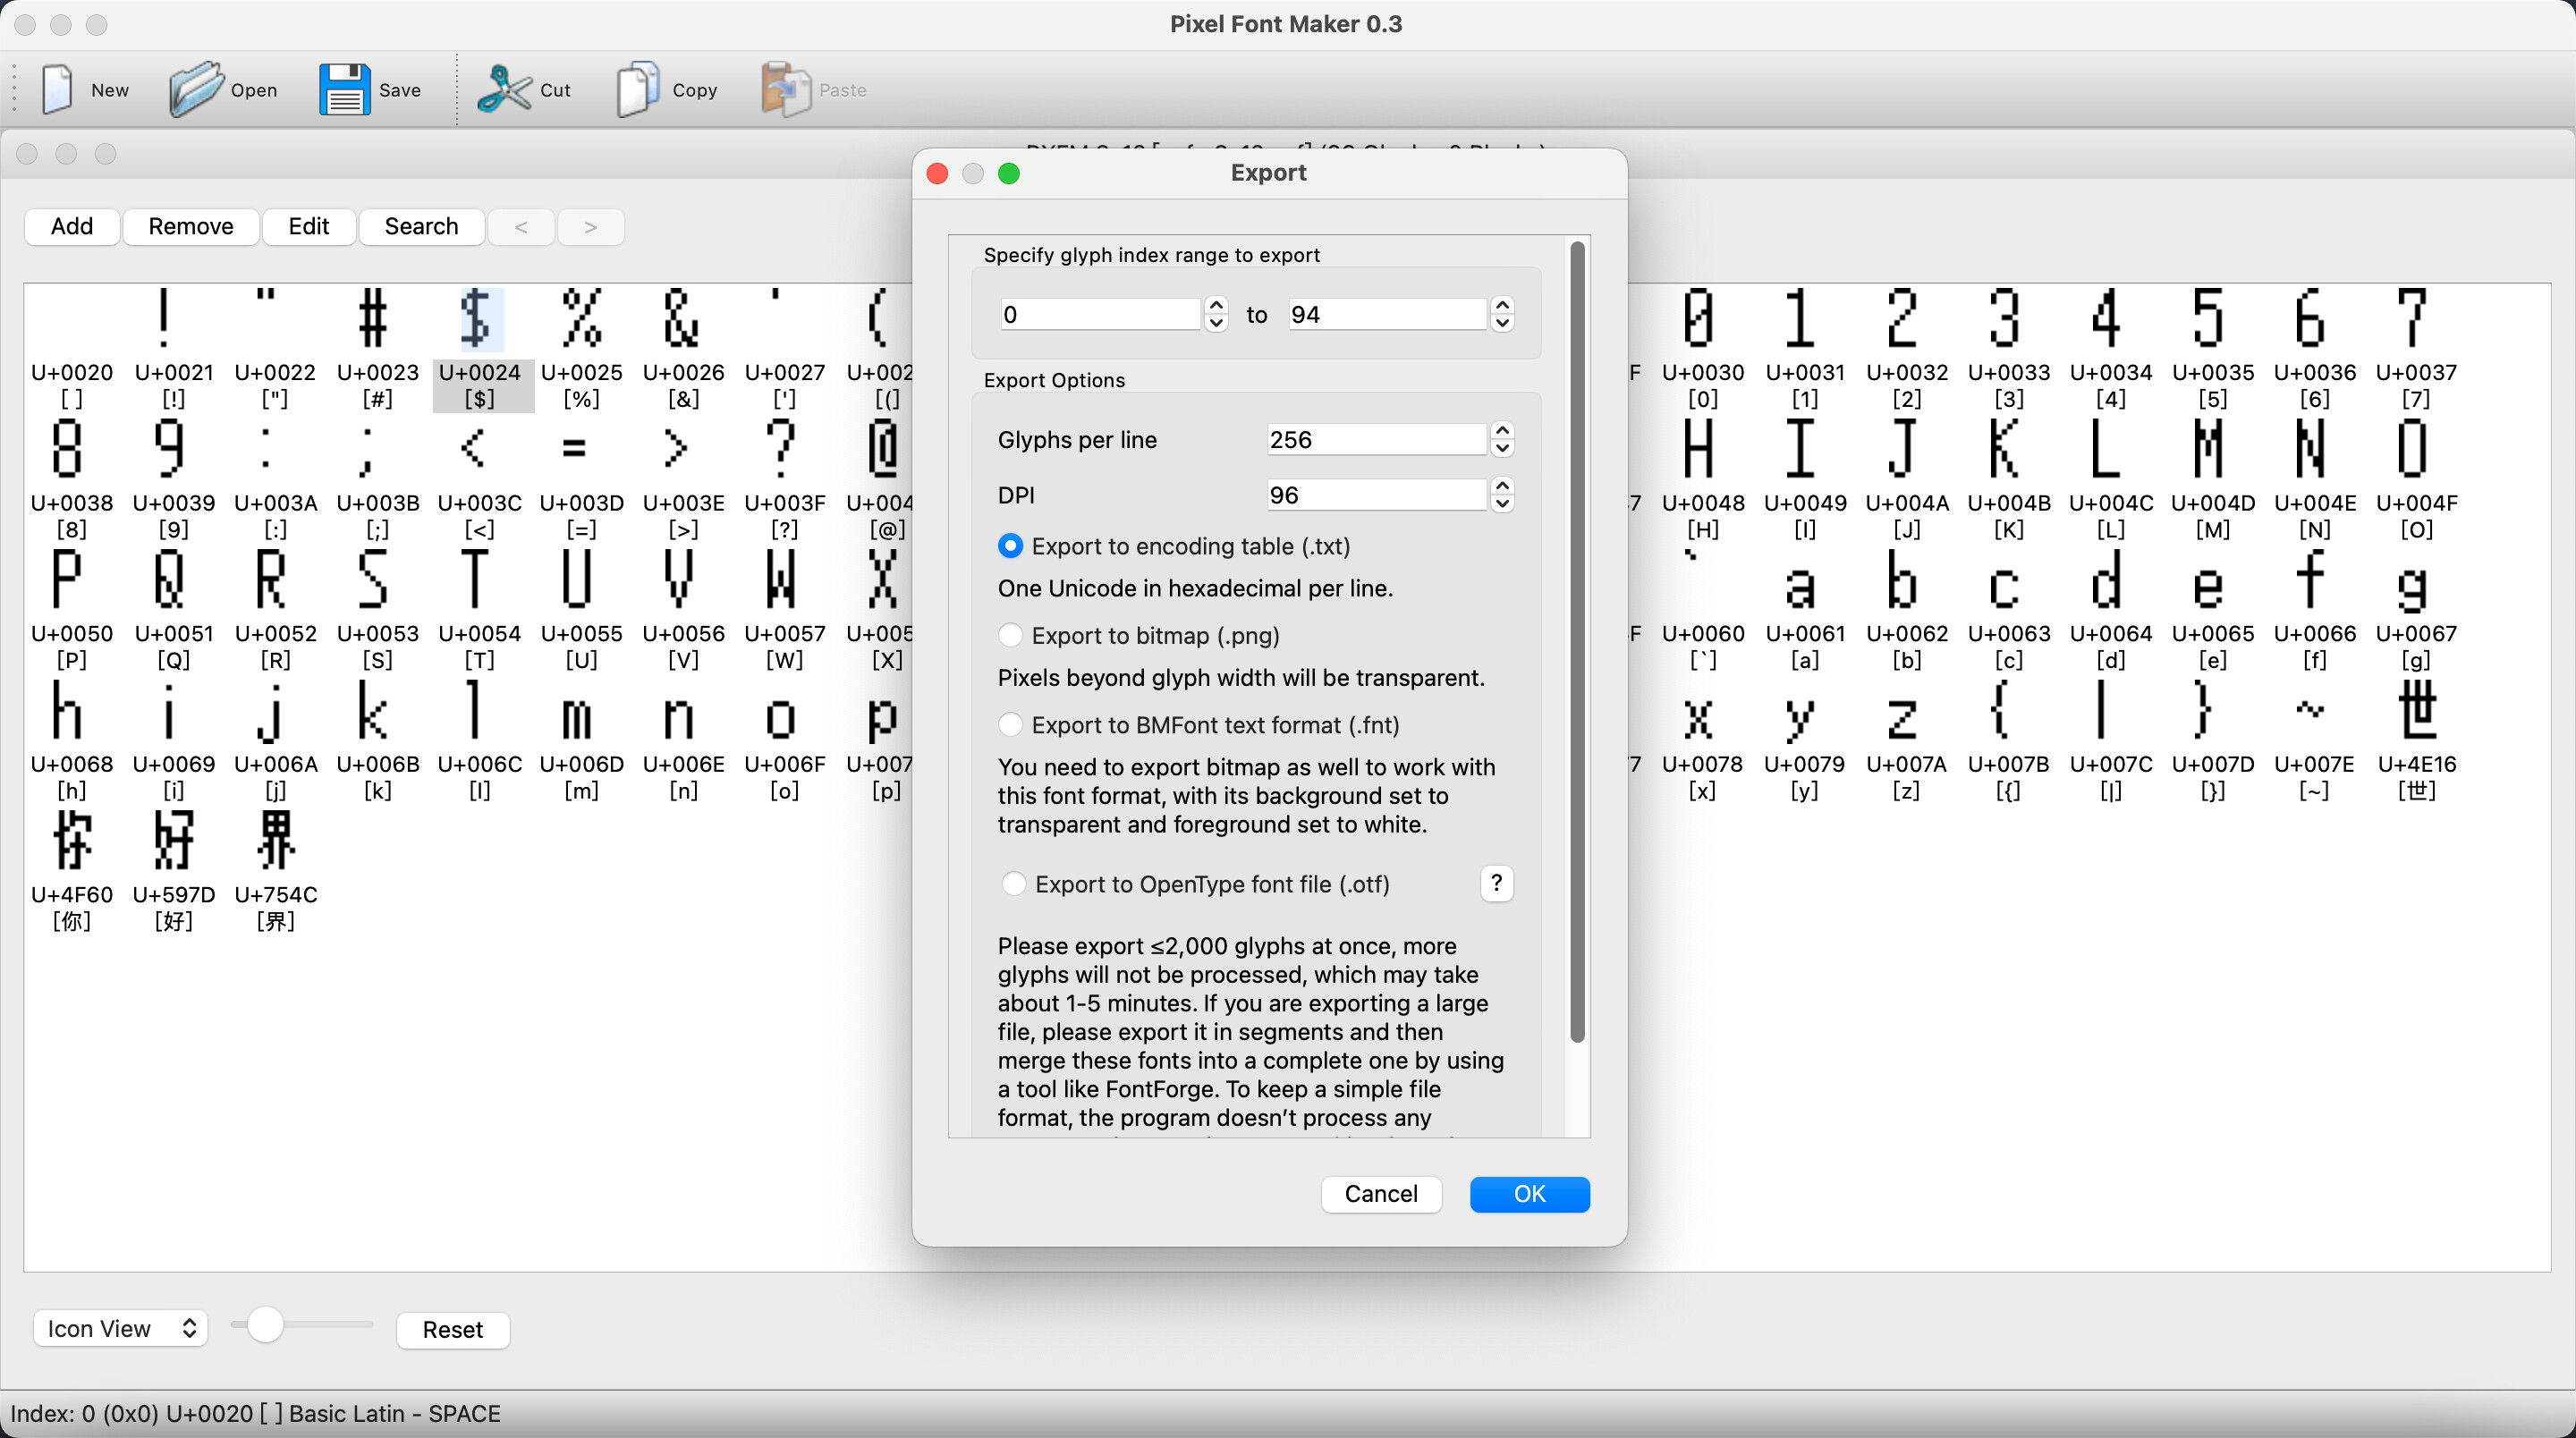Open help for OpenType export option
2576x1438 pixels.
[1496, 883]
